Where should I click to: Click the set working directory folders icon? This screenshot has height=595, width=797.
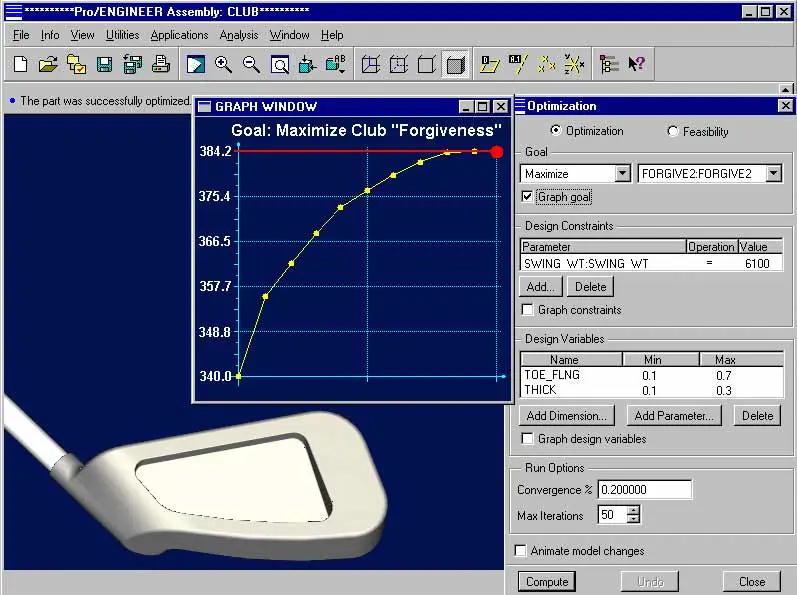[77, 65]
